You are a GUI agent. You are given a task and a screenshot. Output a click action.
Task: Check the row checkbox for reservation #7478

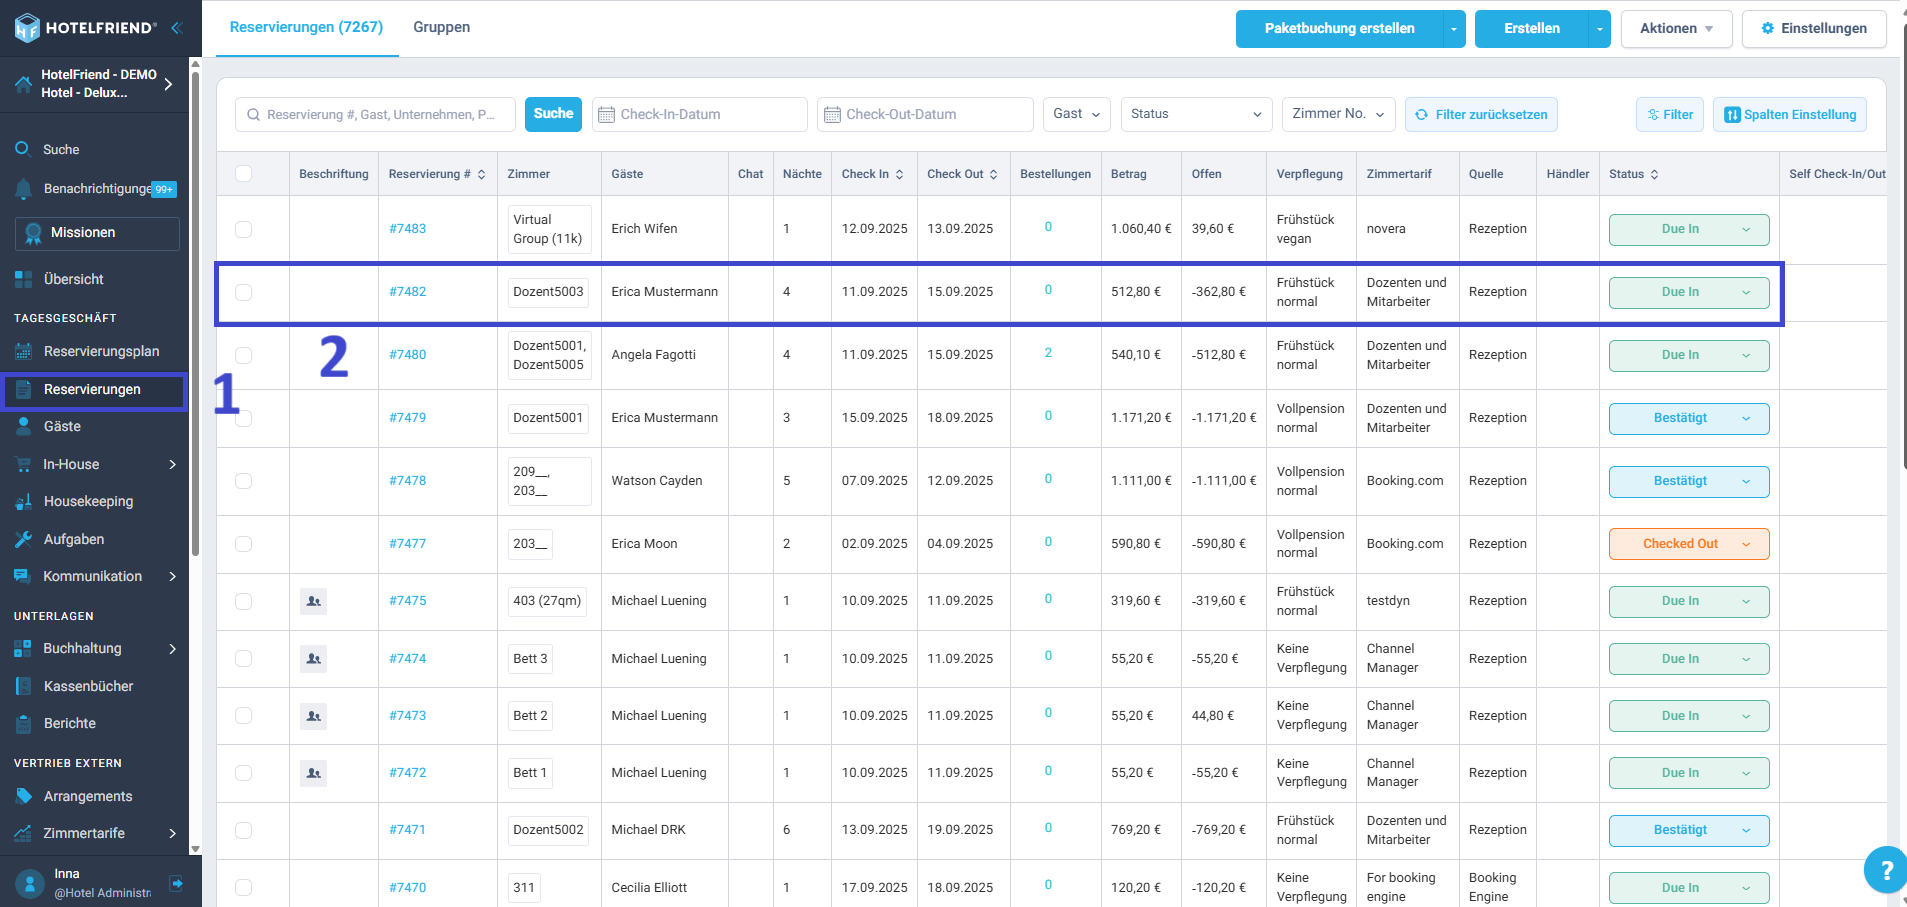244,481
